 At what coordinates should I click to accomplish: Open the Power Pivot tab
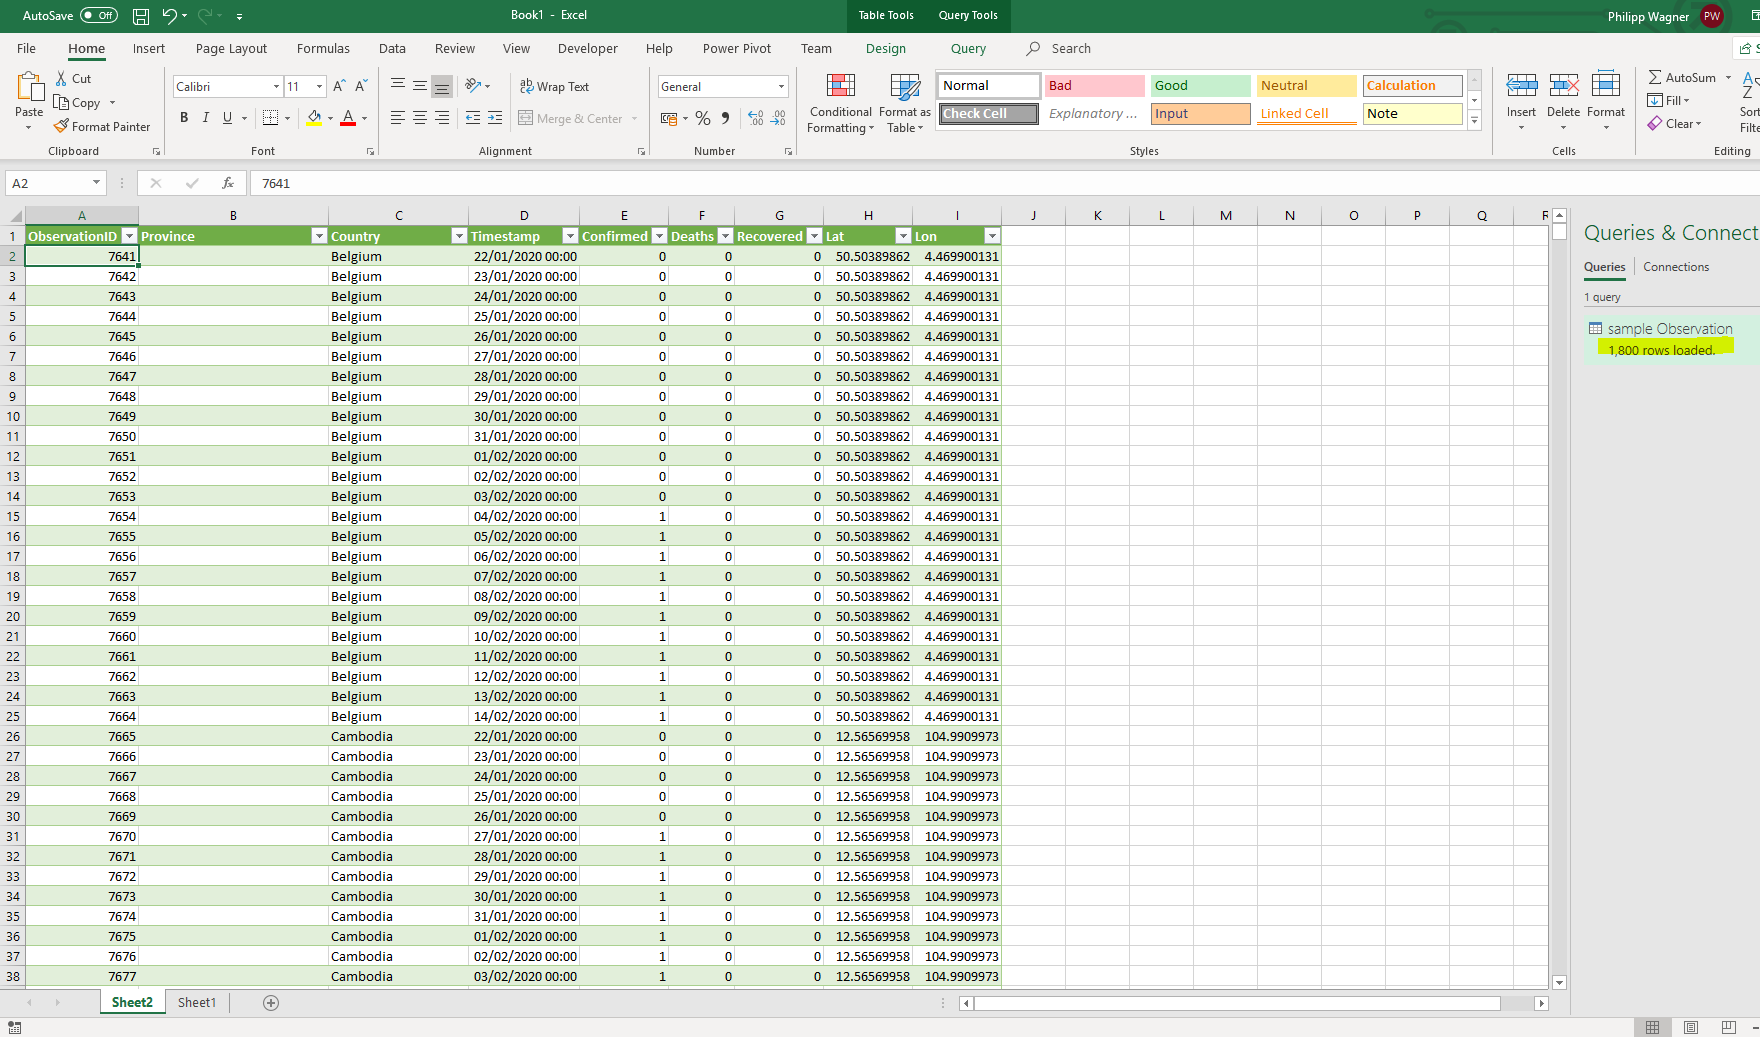737,48
